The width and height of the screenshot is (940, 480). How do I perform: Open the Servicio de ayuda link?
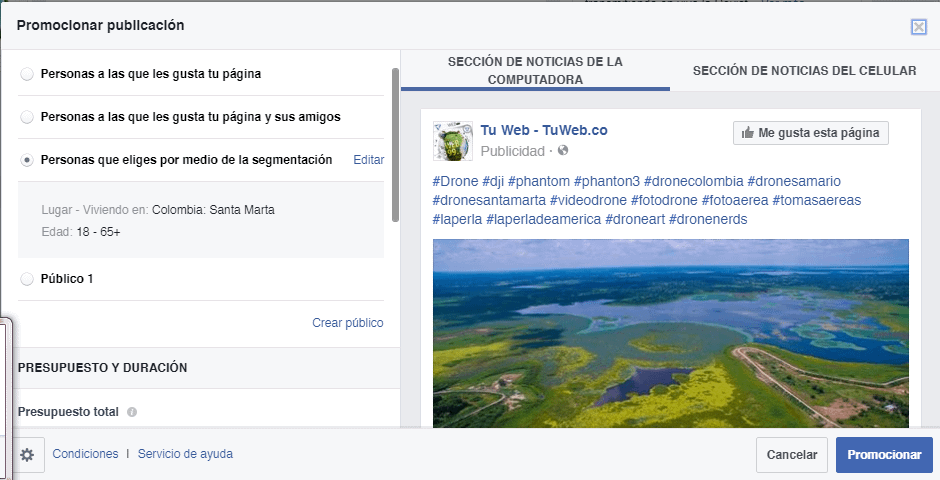coord(185,454)
